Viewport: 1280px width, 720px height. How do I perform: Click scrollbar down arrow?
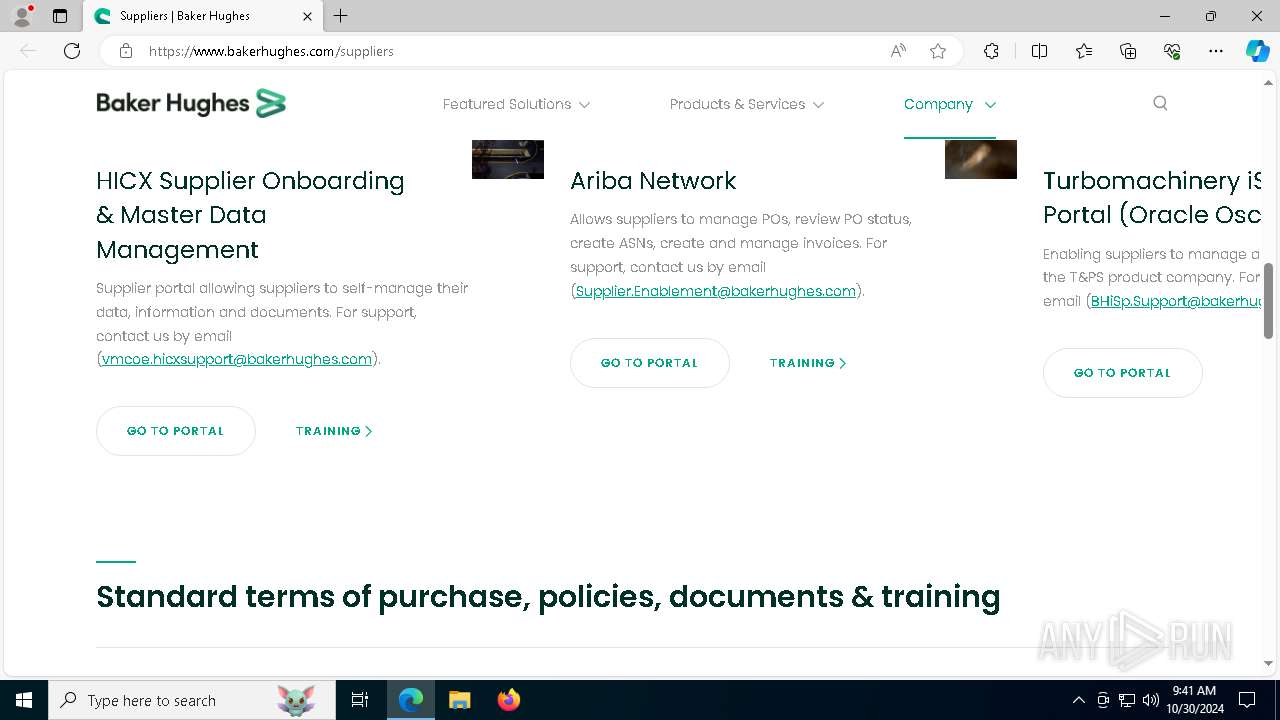pos(1269,663)
